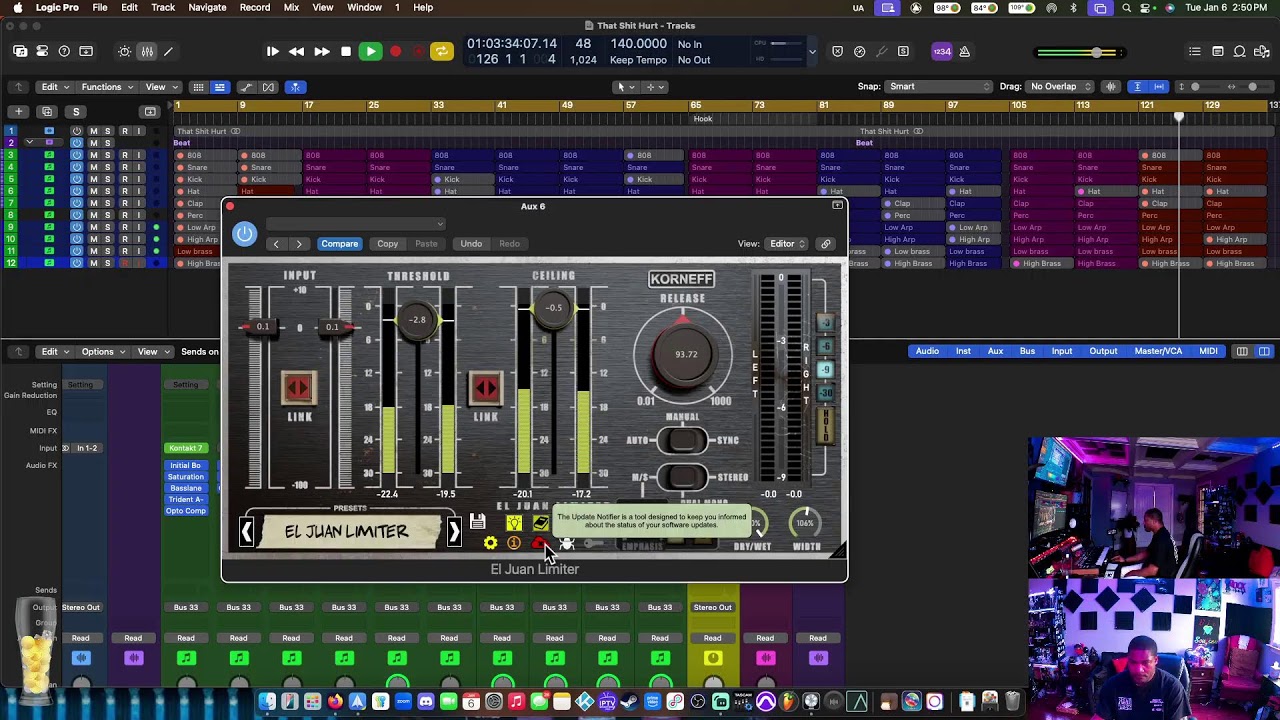Toggle the M/S Stereo switch

coord(684,478)
